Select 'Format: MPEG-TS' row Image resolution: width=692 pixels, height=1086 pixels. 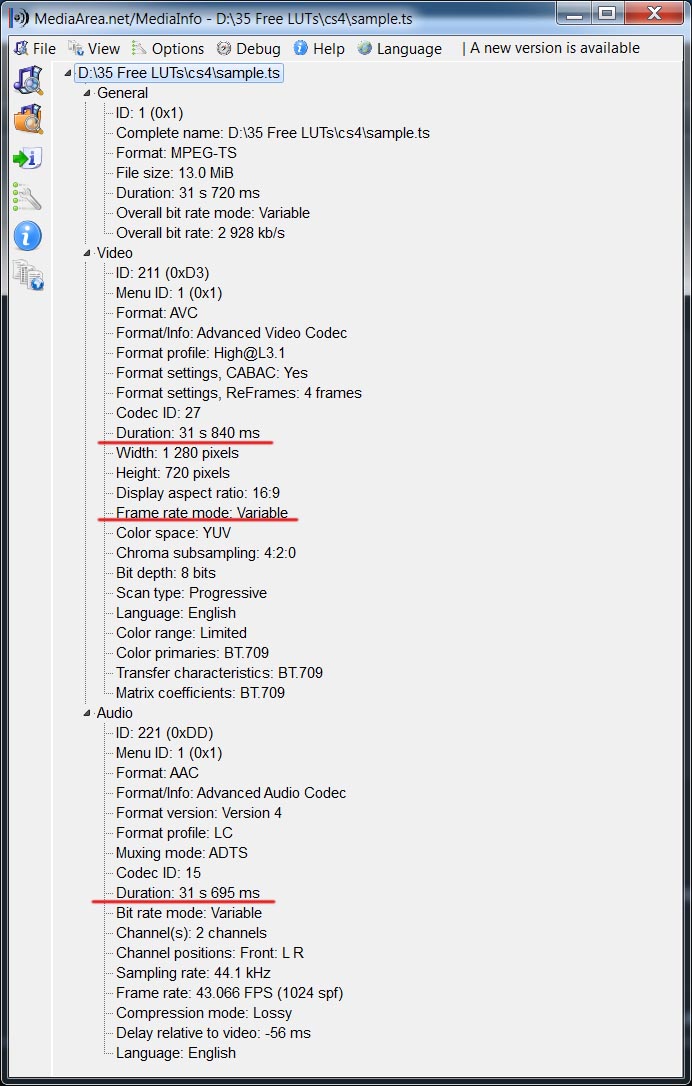click(x=176, y=153)
